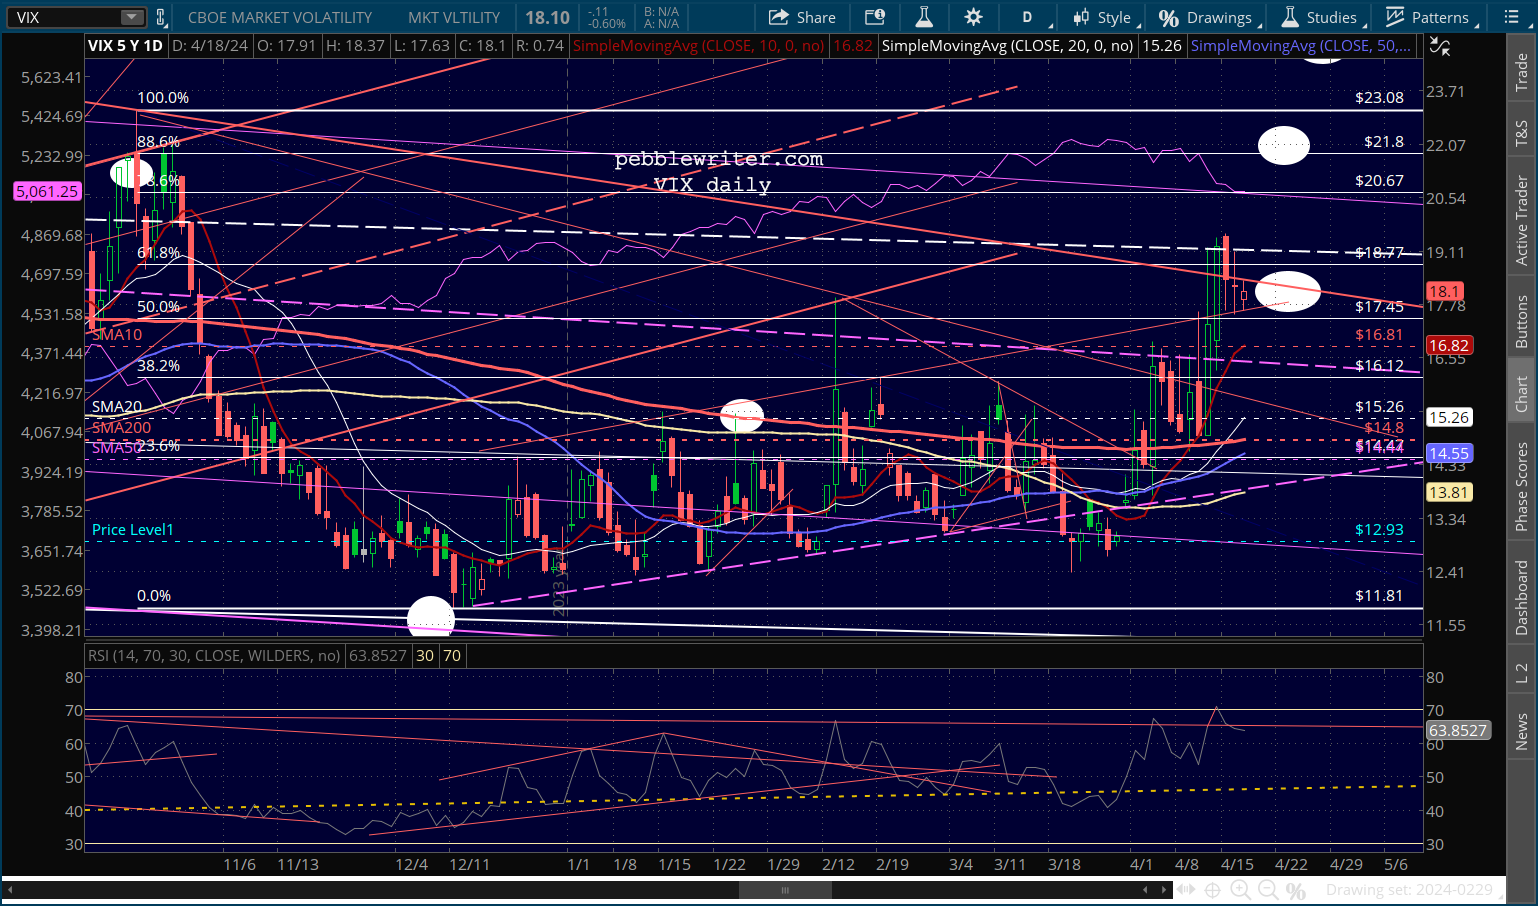Click the zoom in magnifier icon
The width and height of the screenshot is (1538, 906).
(1240, 889)
